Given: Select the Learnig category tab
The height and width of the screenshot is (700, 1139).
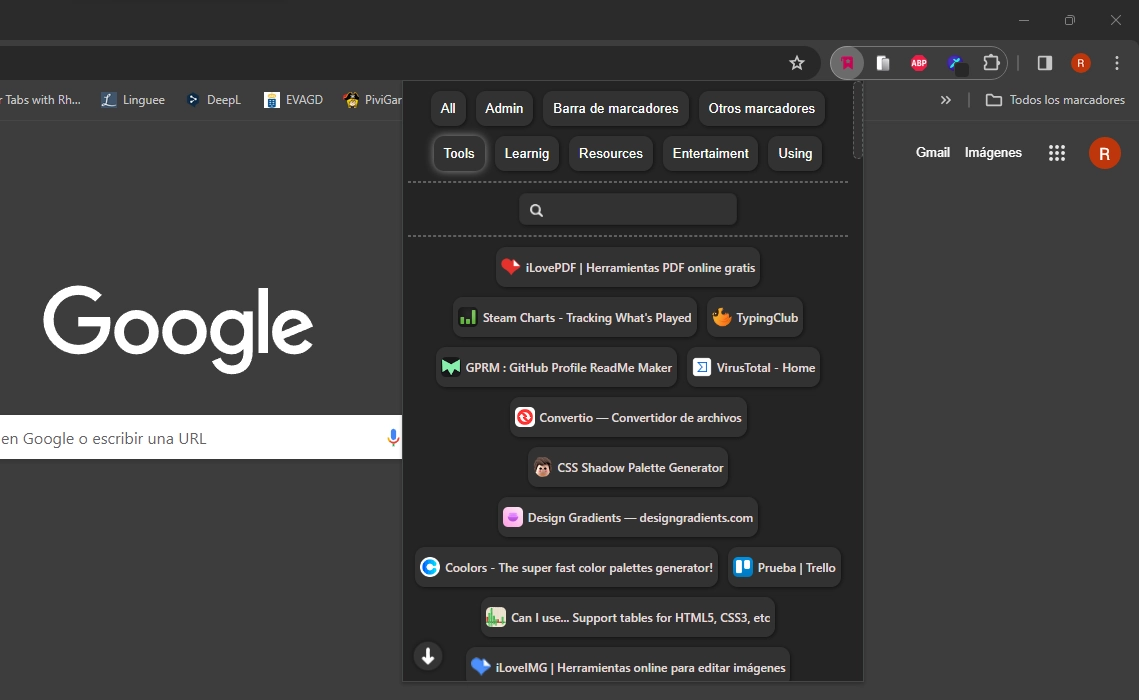Looking at the screenshot, I should 527,153.
